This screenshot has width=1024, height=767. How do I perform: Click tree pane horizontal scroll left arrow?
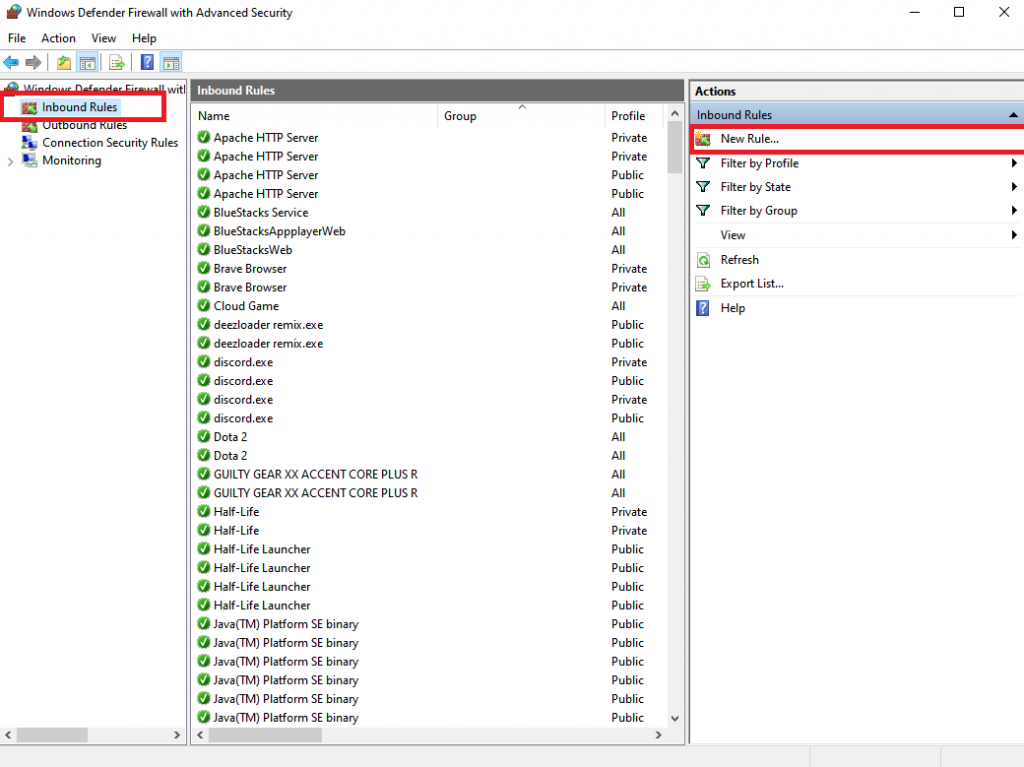click(x=8, y=735)
